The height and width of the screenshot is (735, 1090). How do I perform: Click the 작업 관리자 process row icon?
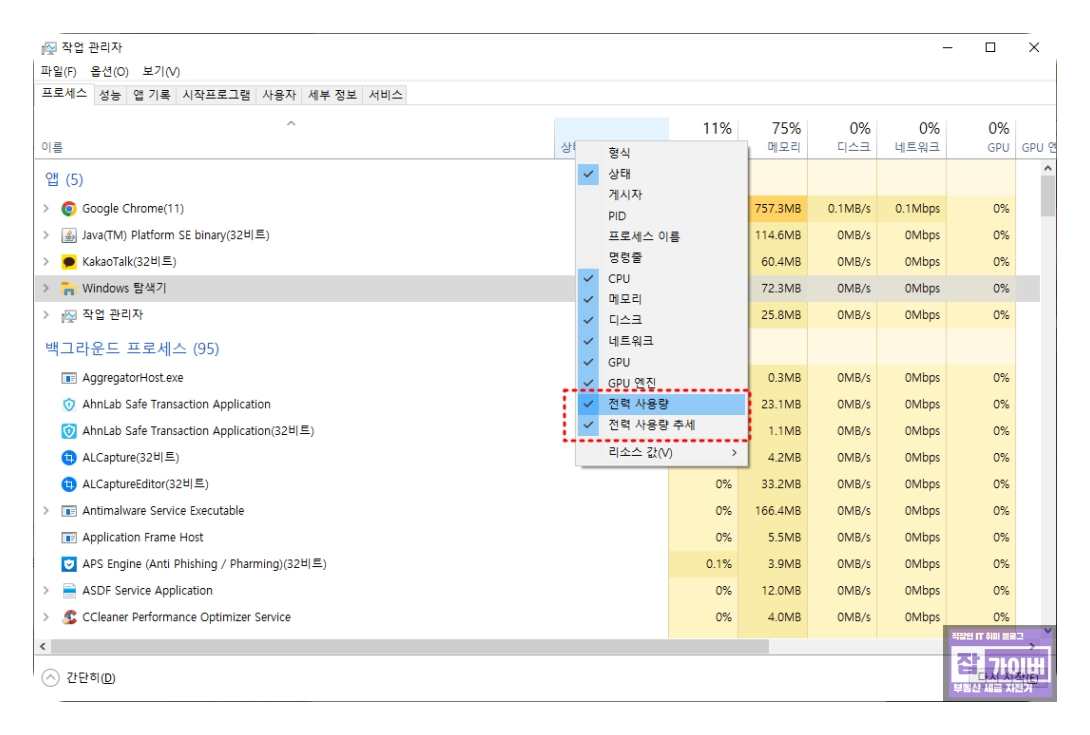(69, 315)
